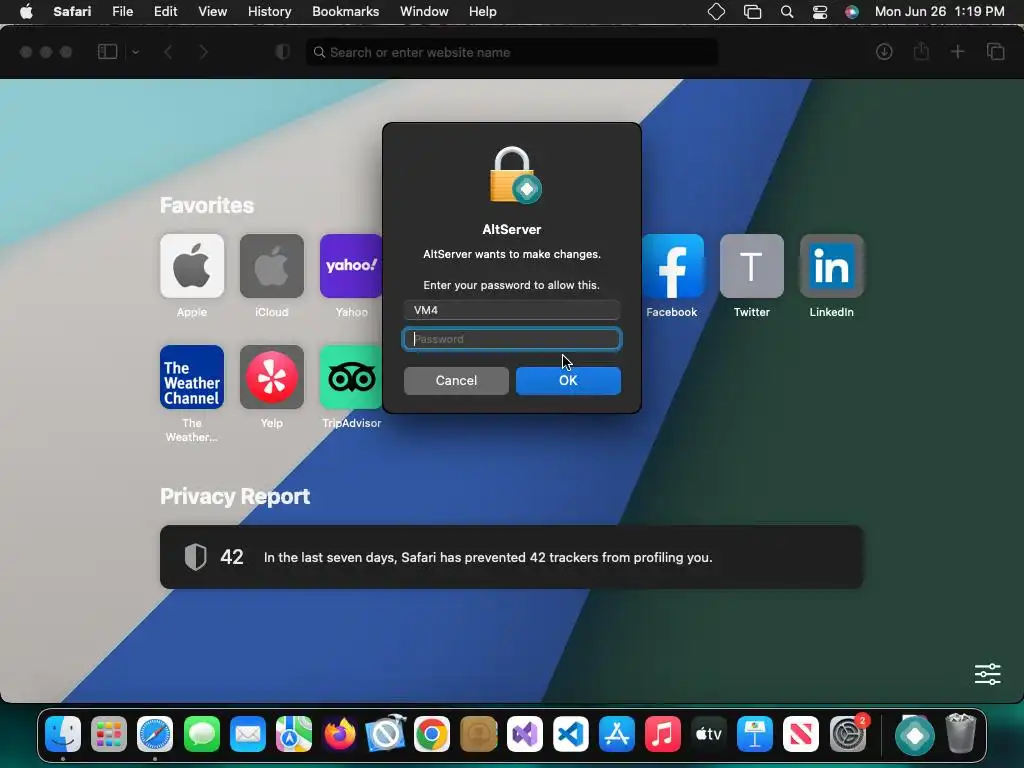Open Apple TV from the Dock
Image resolution: width=1024 pixels, height=768 pixels.
click(709, 735)
